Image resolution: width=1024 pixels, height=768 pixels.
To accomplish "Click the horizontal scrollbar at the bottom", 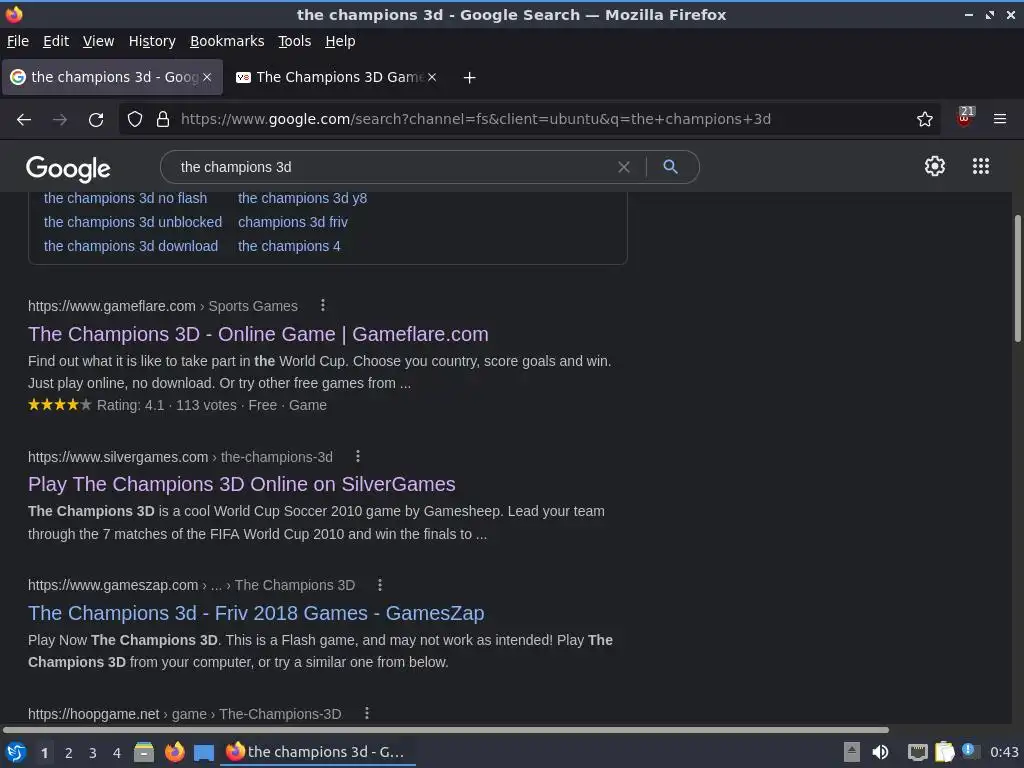I will point(446,729).
